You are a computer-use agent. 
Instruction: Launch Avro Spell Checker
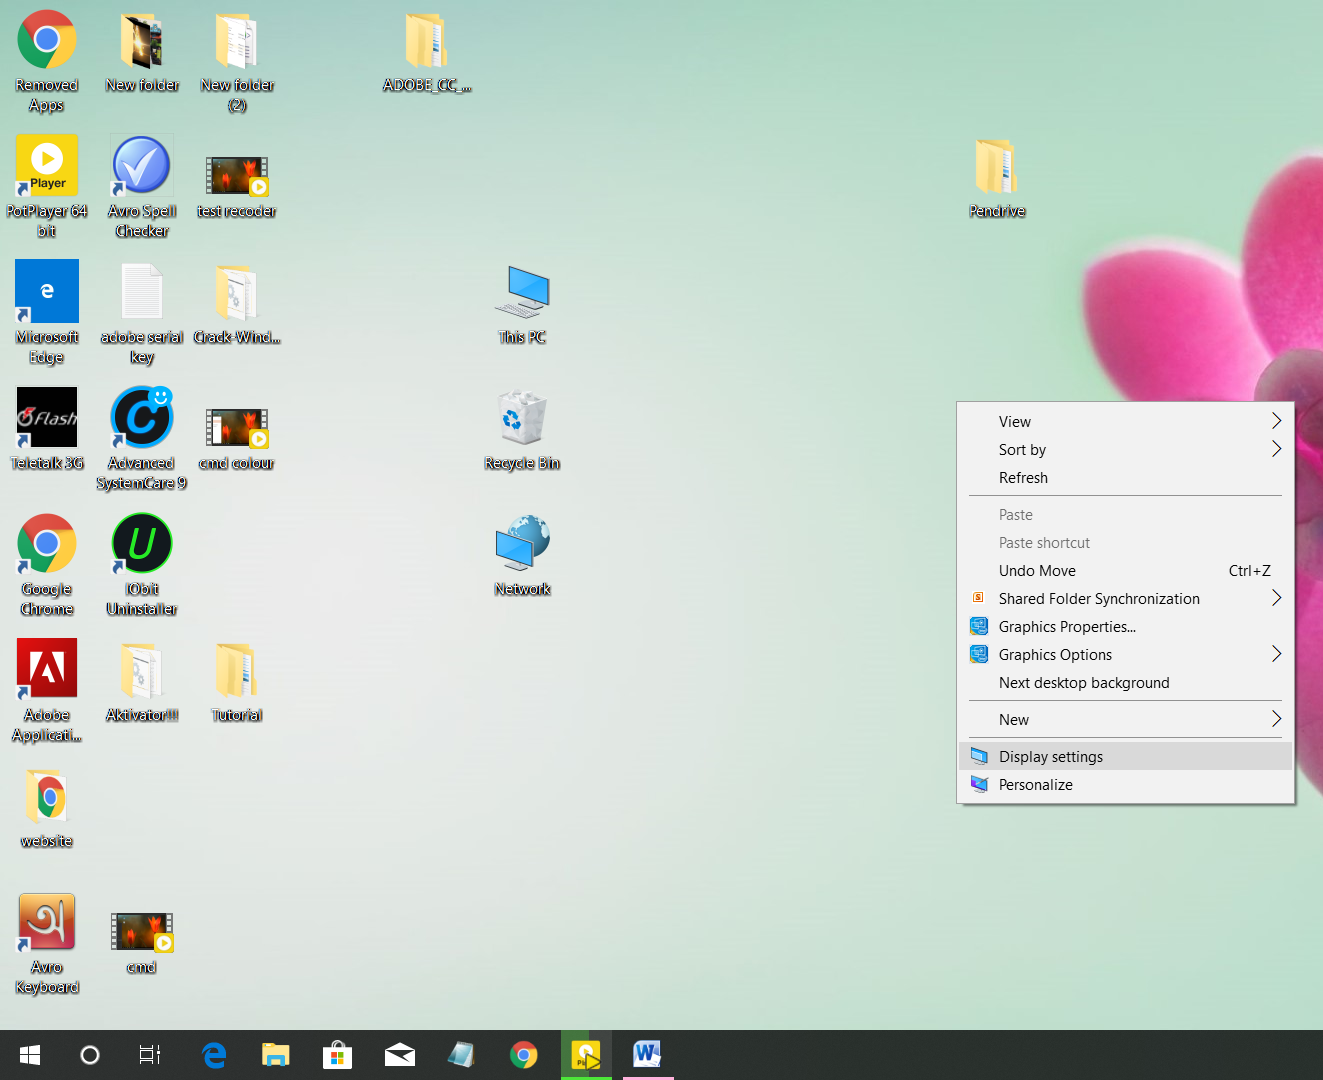coord(141,166)
